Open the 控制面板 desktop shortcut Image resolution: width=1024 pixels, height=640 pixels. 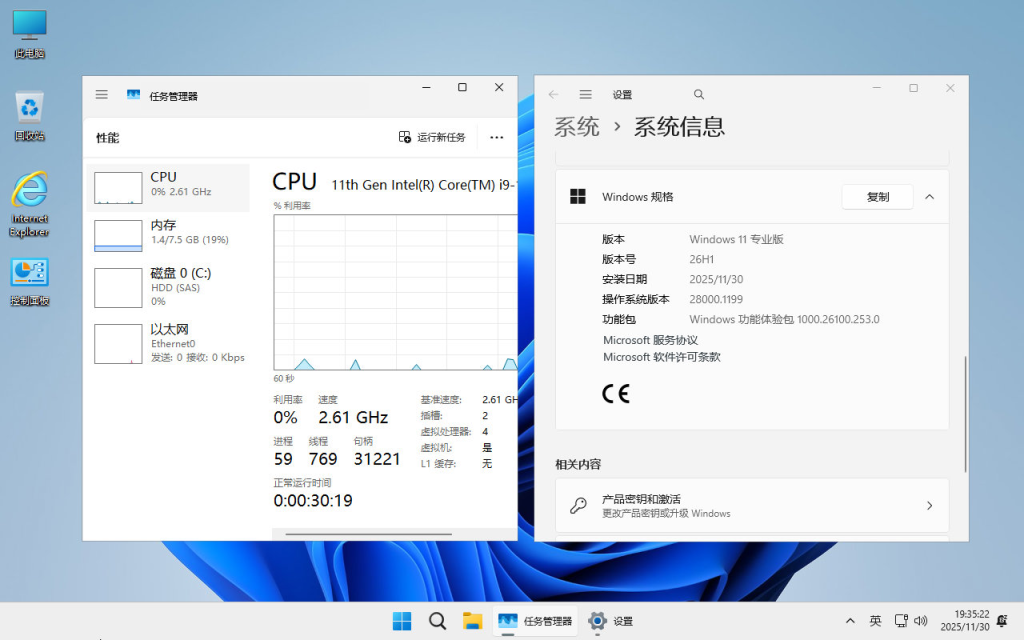(28, 273)
